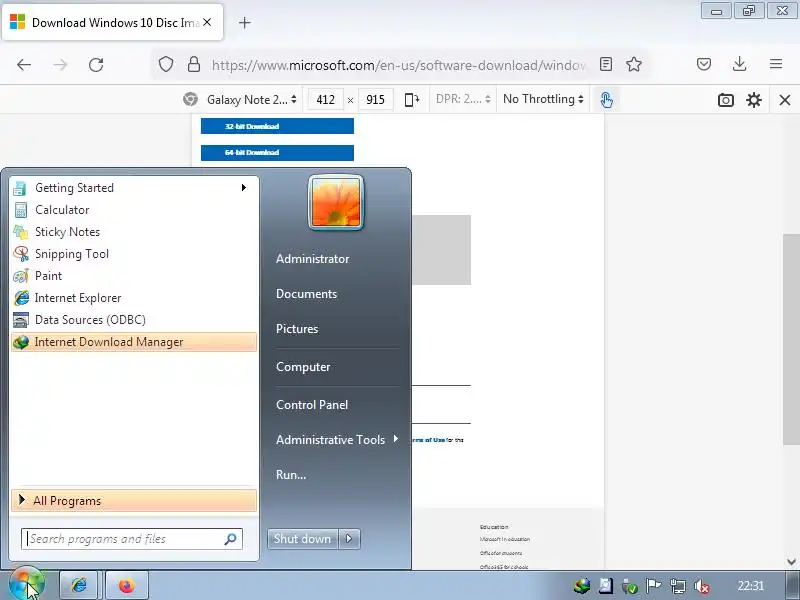Click the Firefox forward arrow

[60, 65]
